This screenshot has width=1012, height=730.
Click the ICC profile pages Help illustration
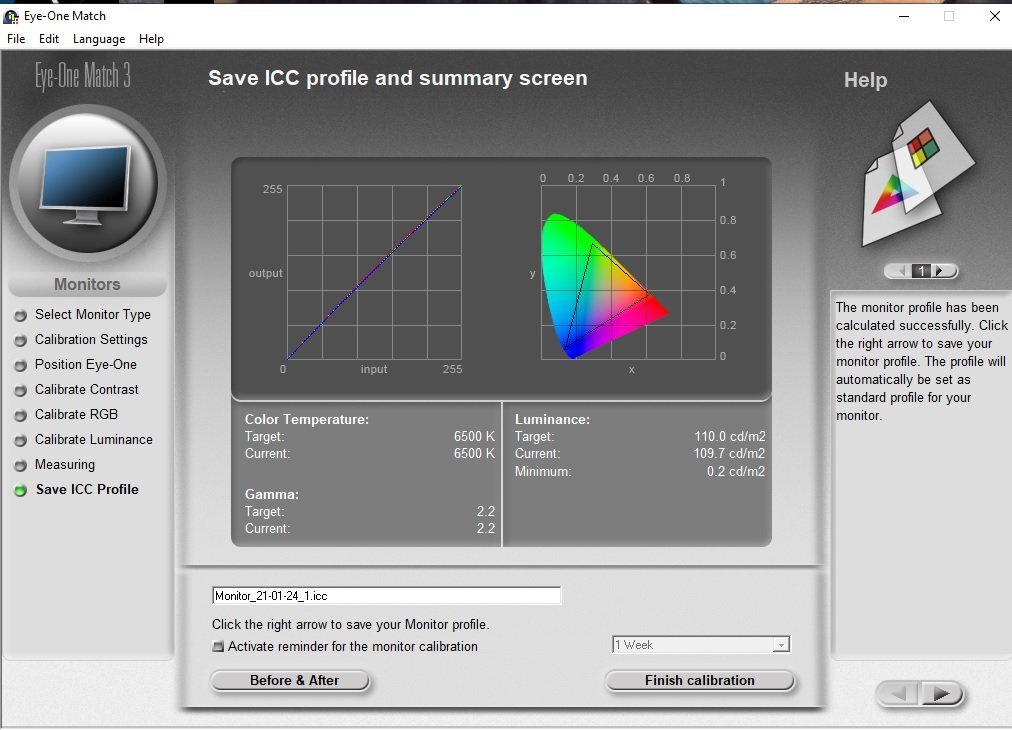coord(918,174)
